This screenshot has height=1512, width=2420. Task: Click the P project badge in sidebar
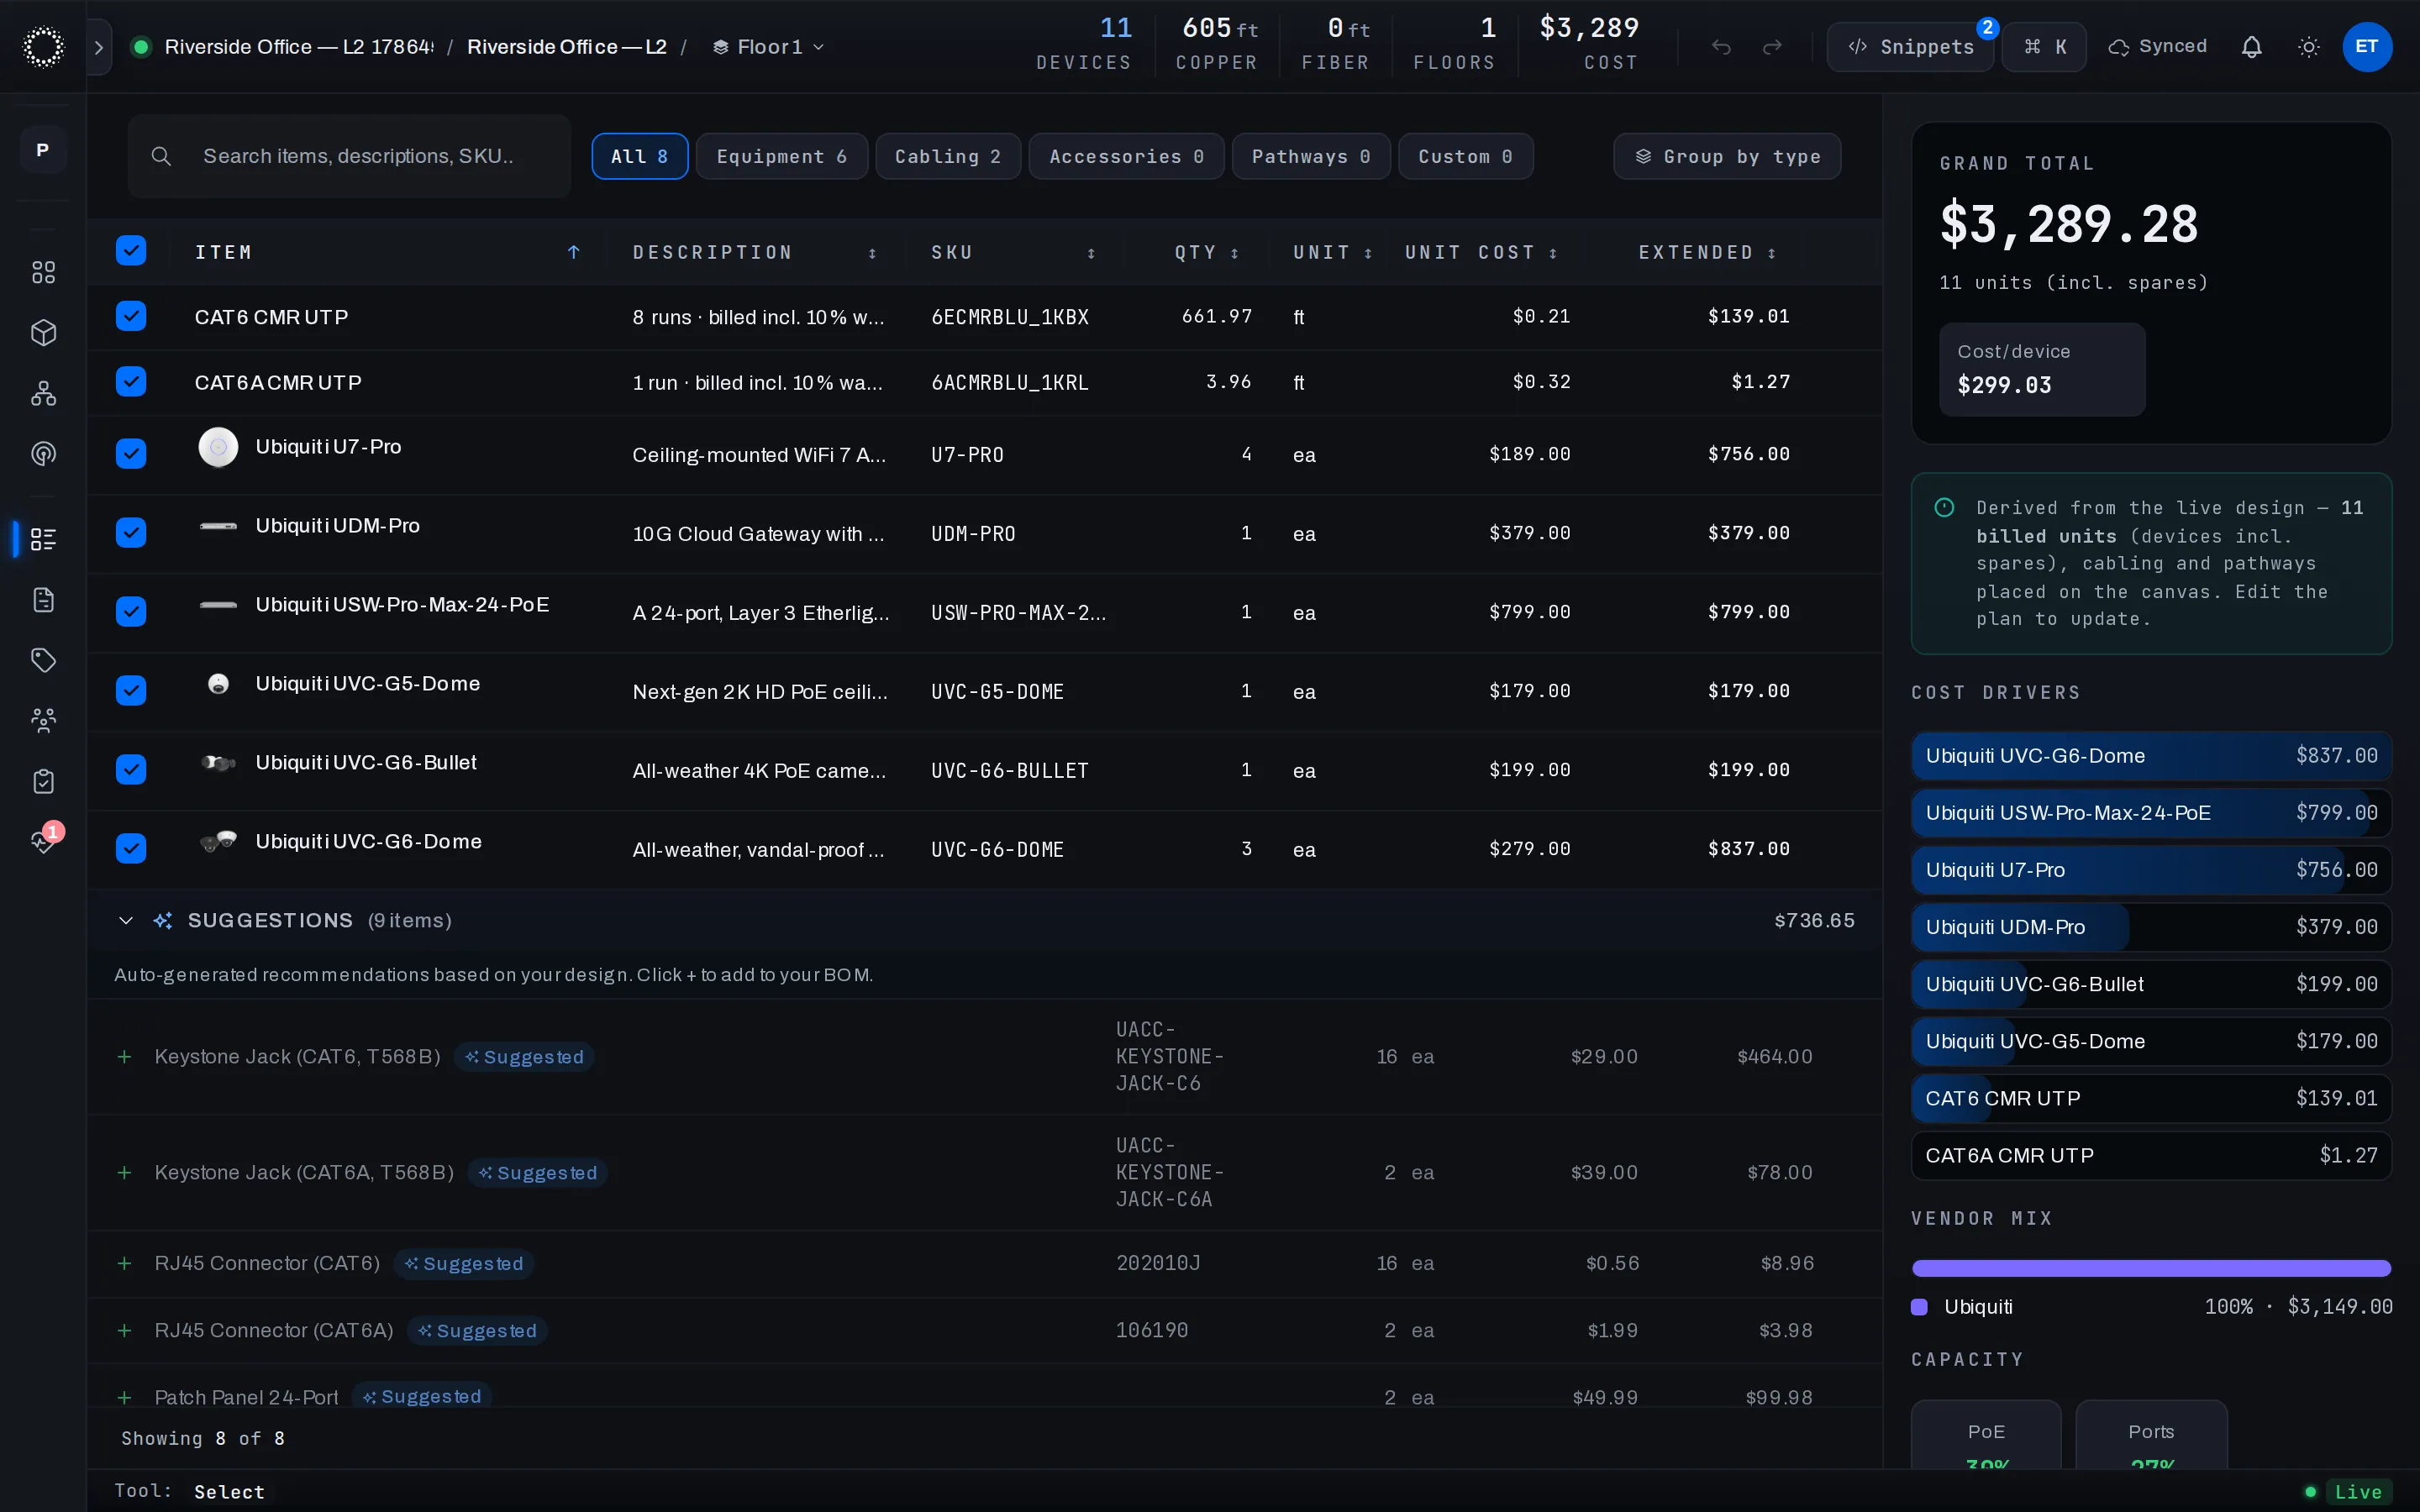[x=43, y=150]
